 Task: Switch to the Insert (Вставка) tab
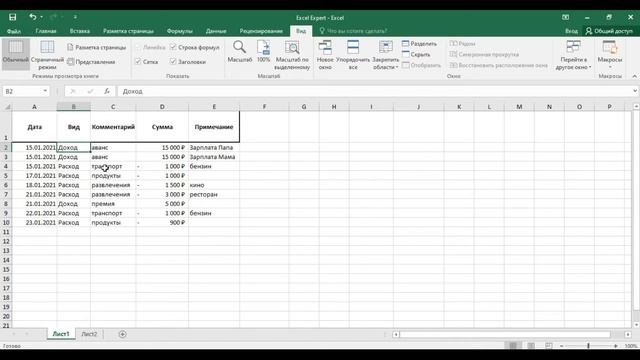click(80, 31)
